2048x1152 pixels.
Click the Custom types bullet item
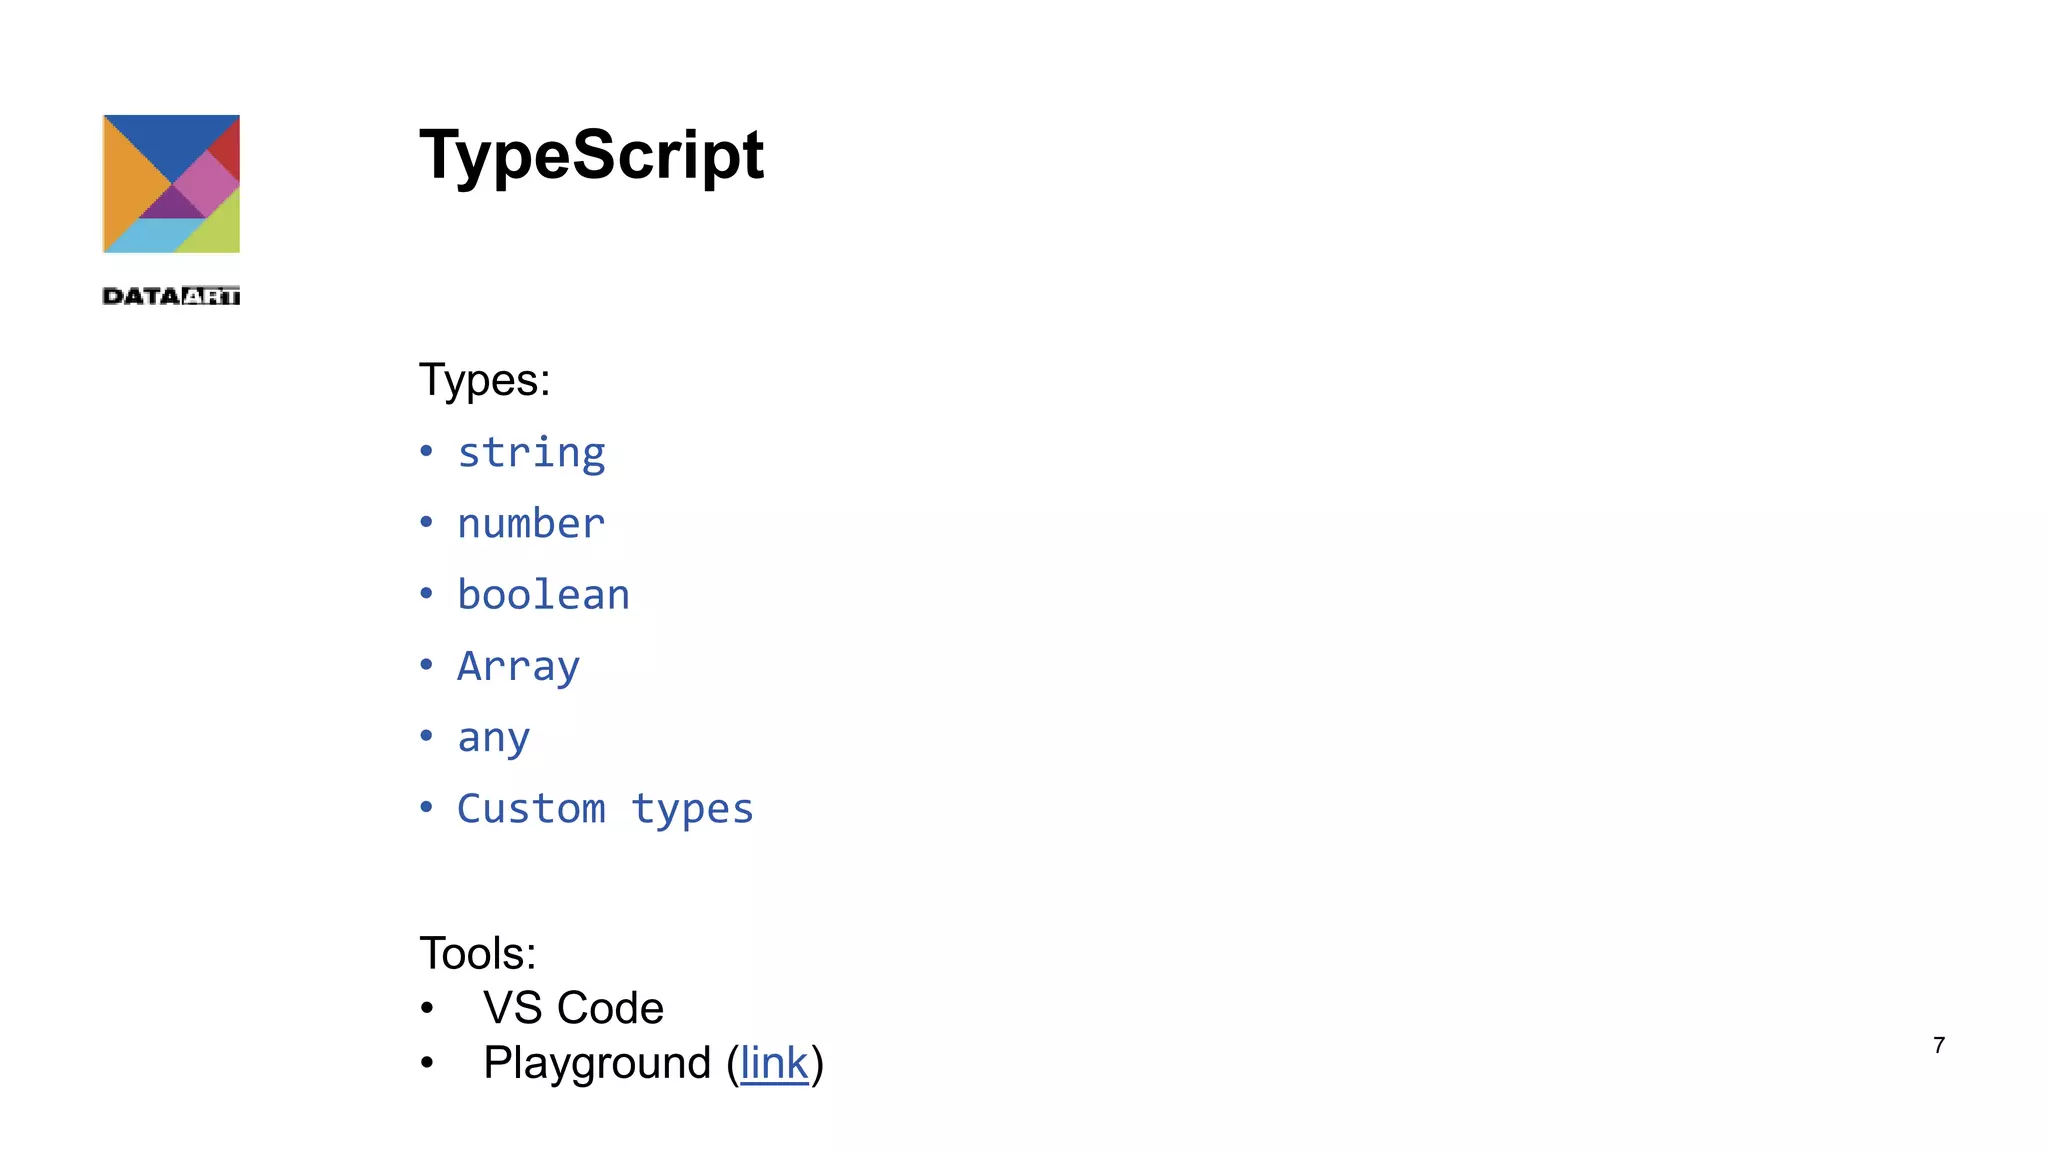[605, 809]
